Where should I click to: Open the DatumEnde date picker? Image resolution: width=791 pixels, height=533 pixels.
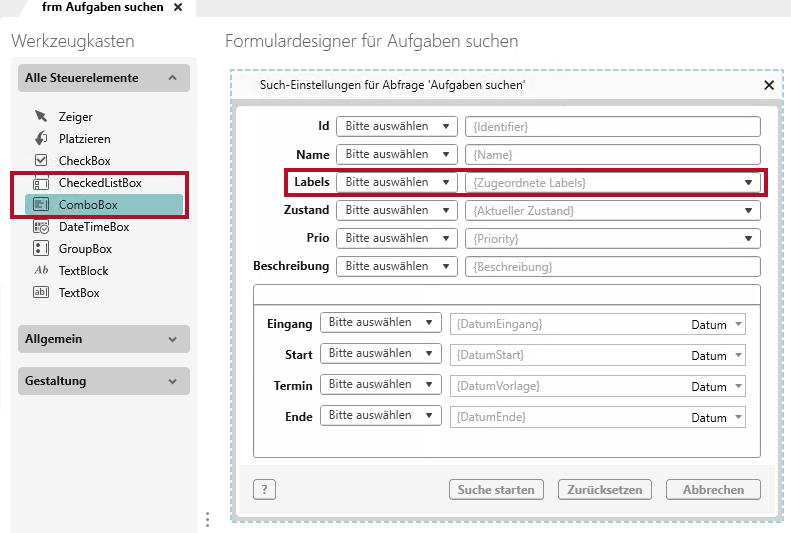[x=739, y=417]
